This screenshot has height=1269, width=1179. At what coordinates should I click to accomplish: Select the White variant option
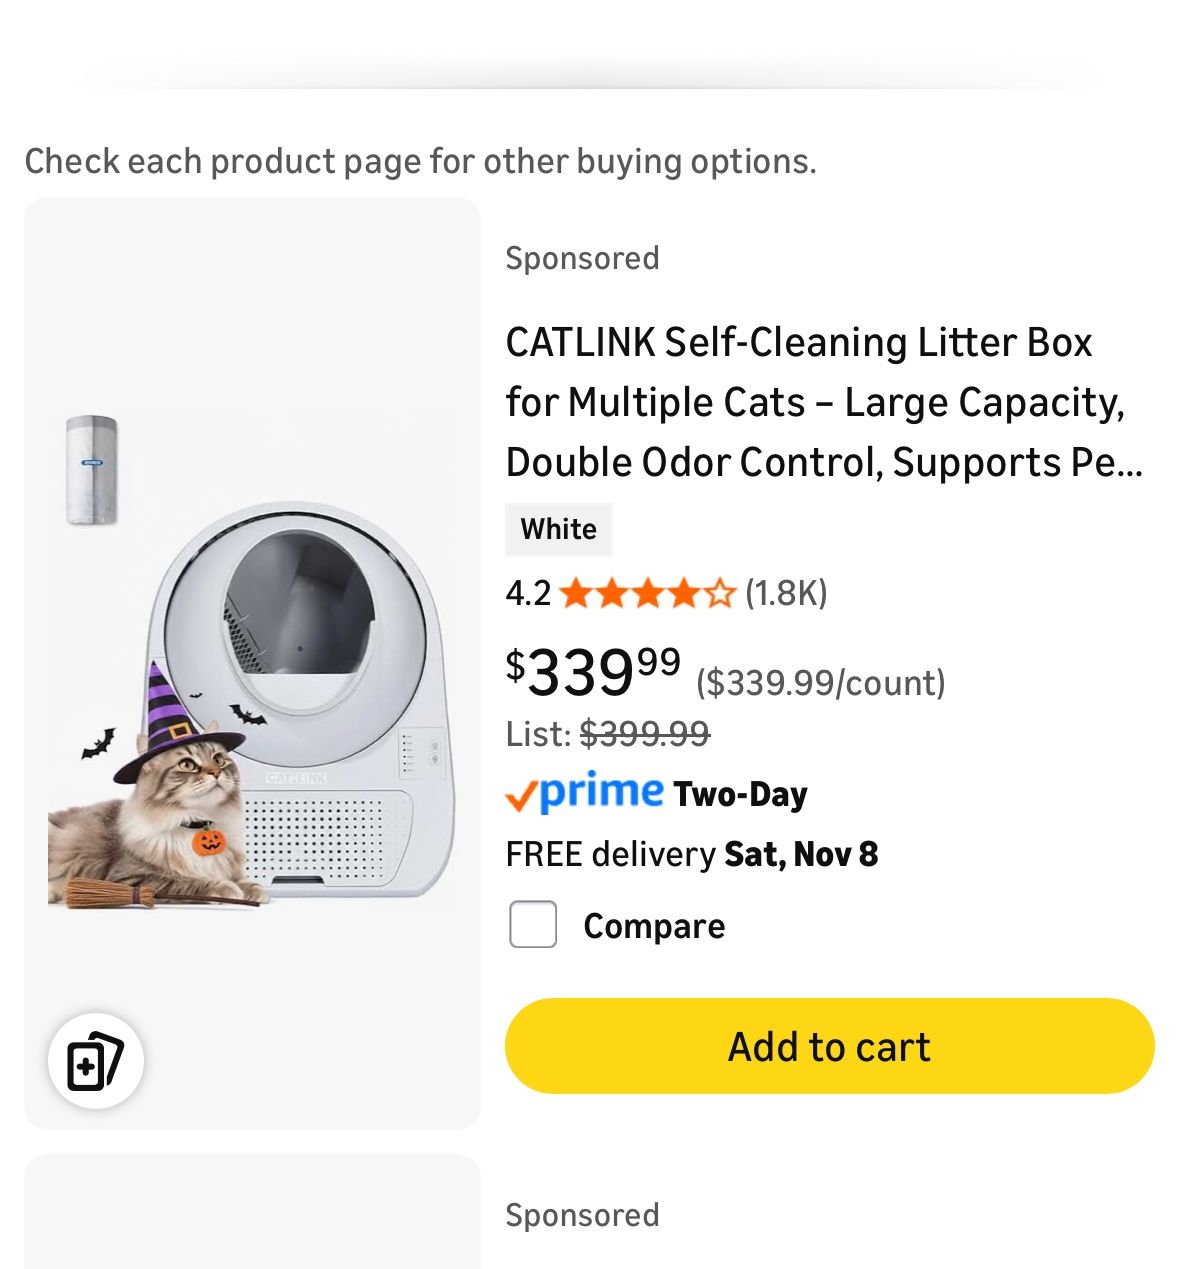(x=558, y=529)
